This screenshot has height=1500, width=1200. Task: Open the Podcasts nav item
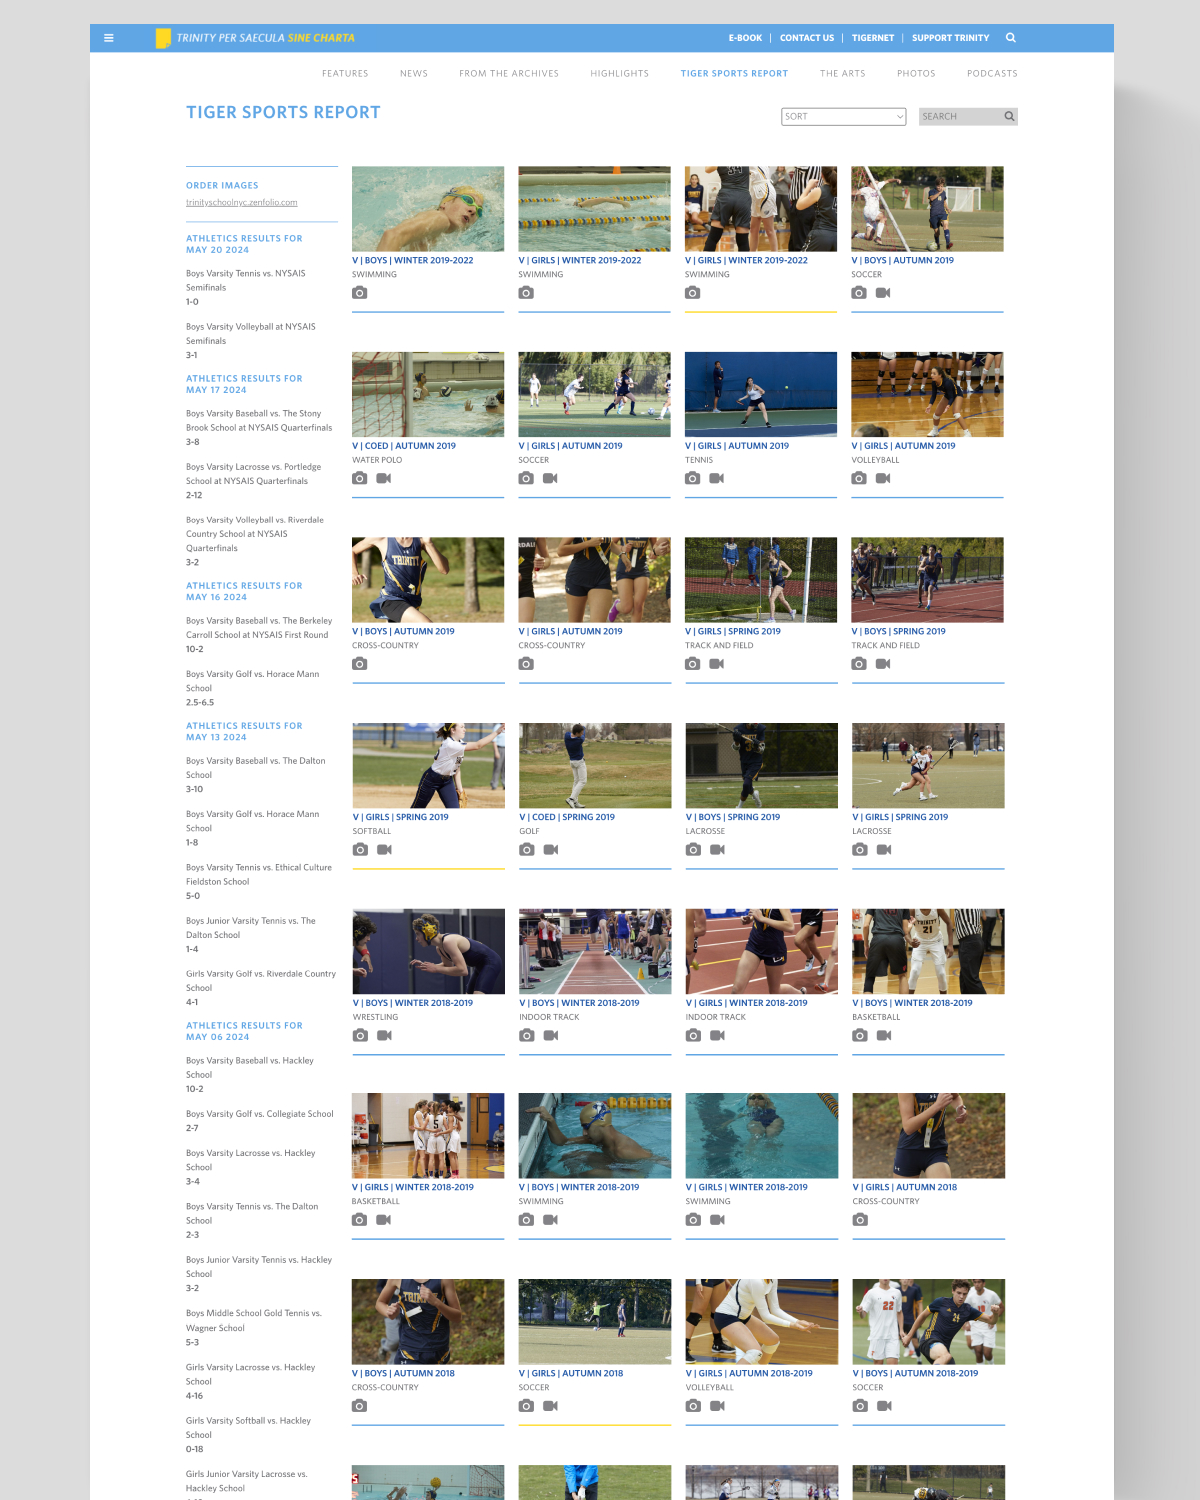click(x=991, y=74)
